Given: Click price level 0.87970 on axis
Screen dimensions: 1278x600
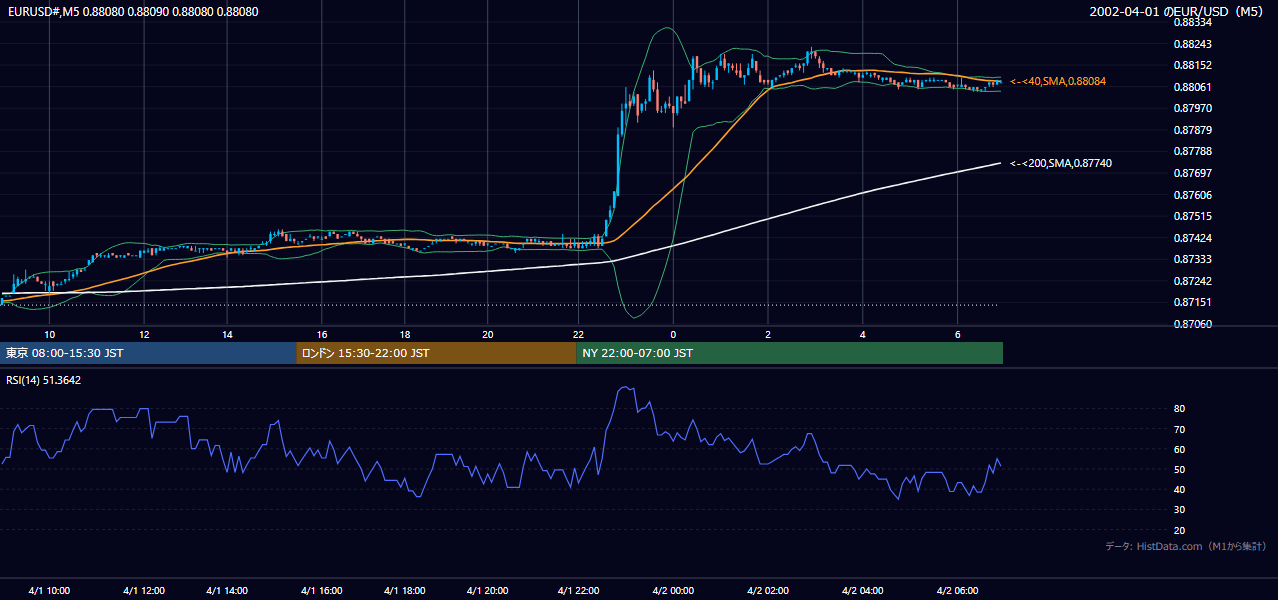Looking at the screenshot, I should coord(1192,108).
